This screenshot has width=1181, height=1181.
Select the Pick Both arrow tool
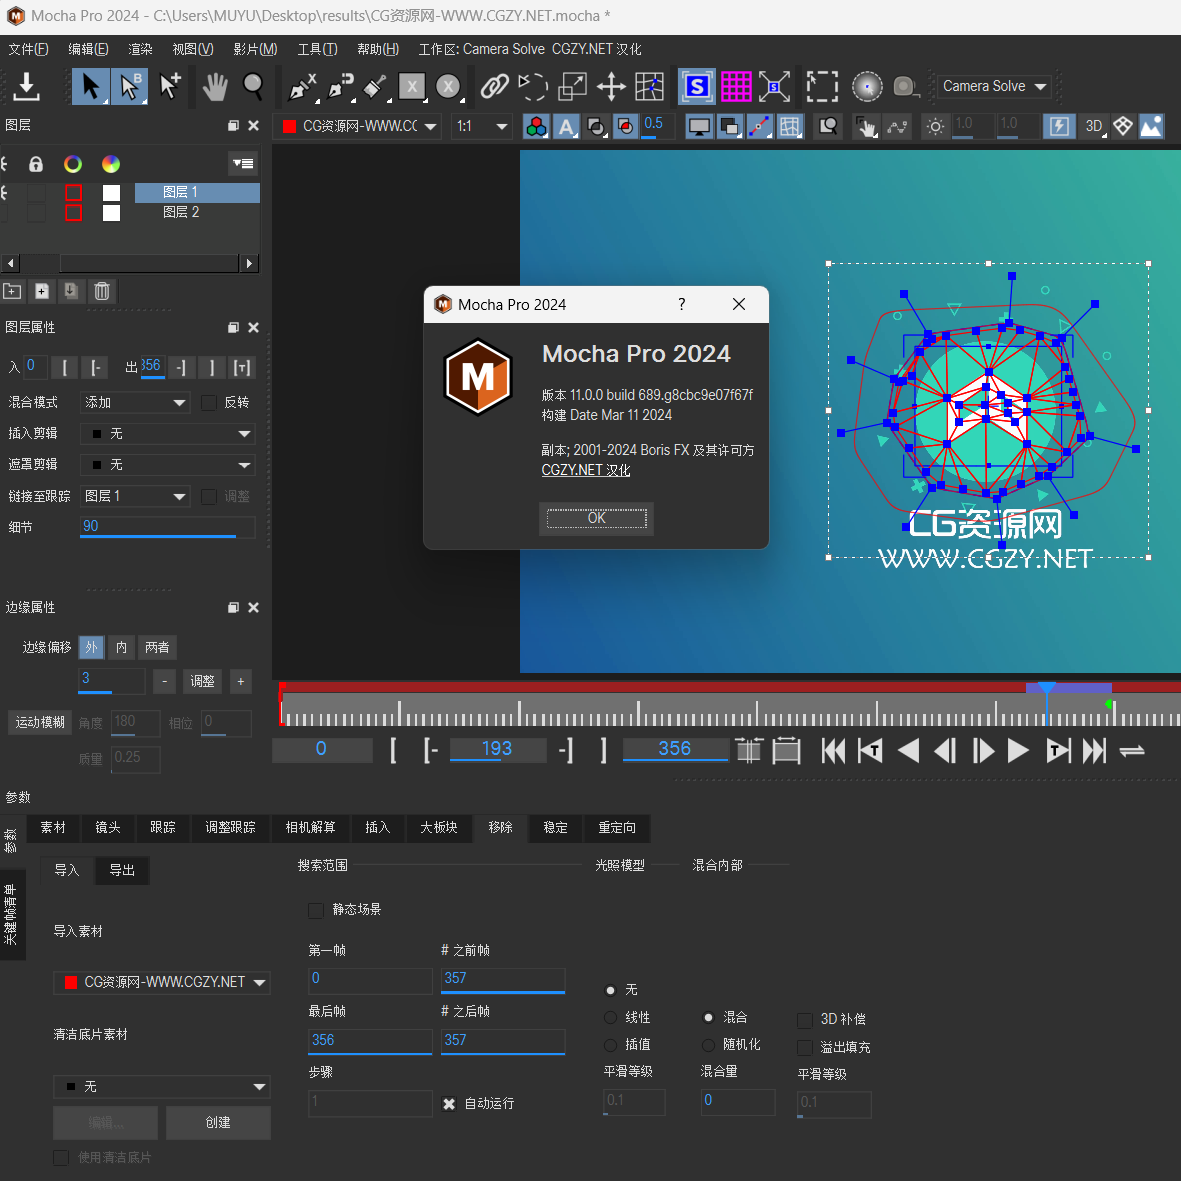pos(130,87)
